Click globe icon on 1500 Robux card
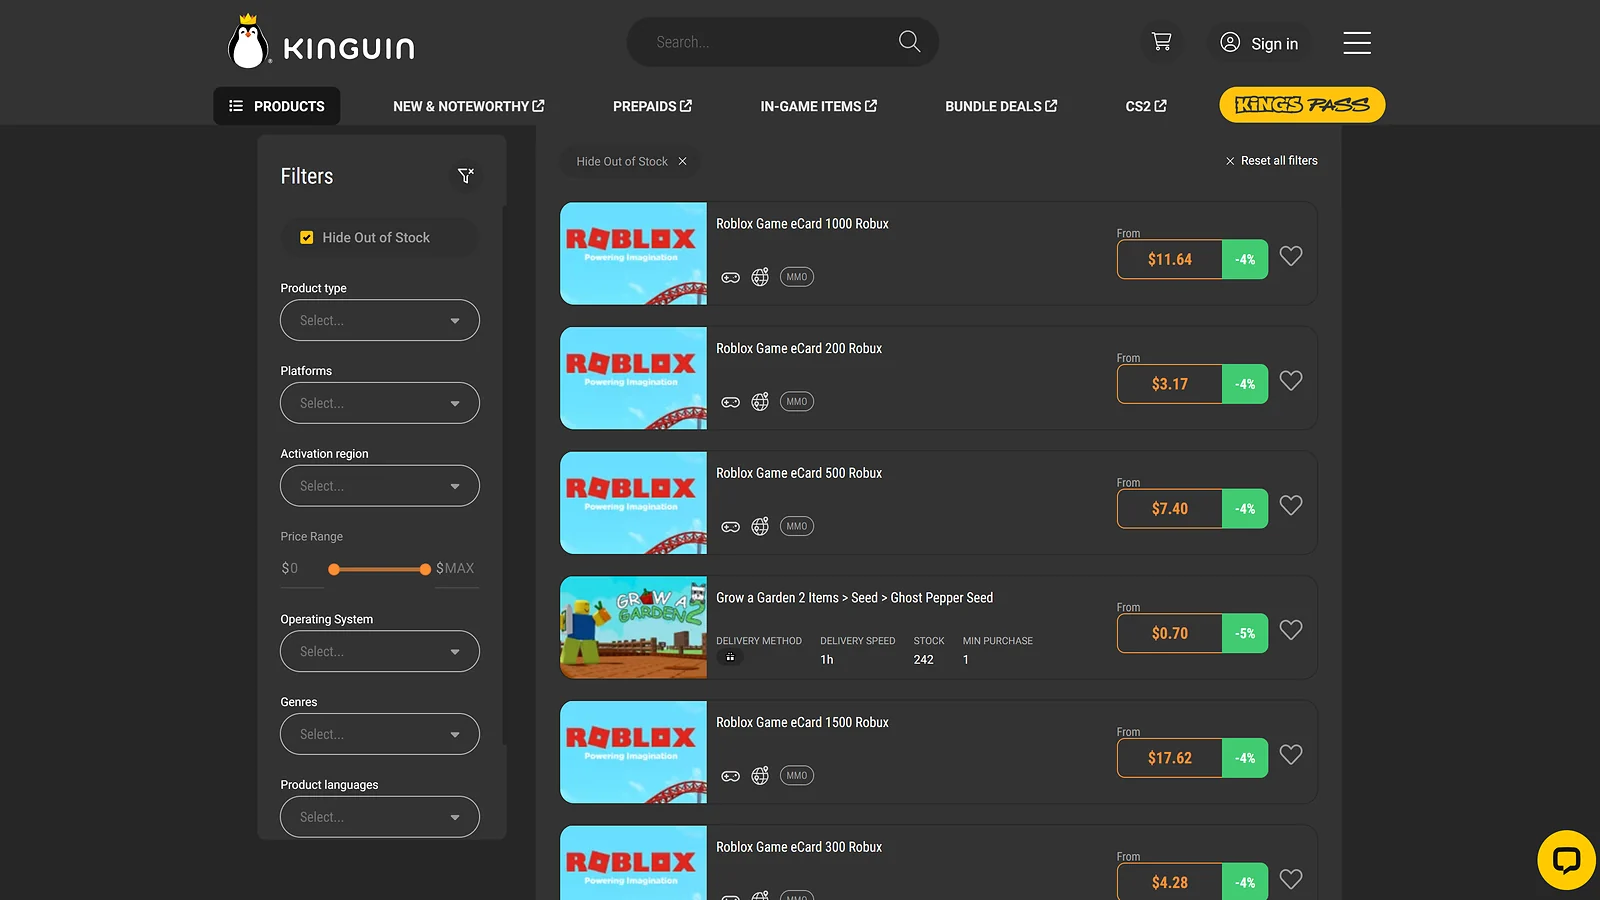1600x900 pixels. (x=760, y=776)
